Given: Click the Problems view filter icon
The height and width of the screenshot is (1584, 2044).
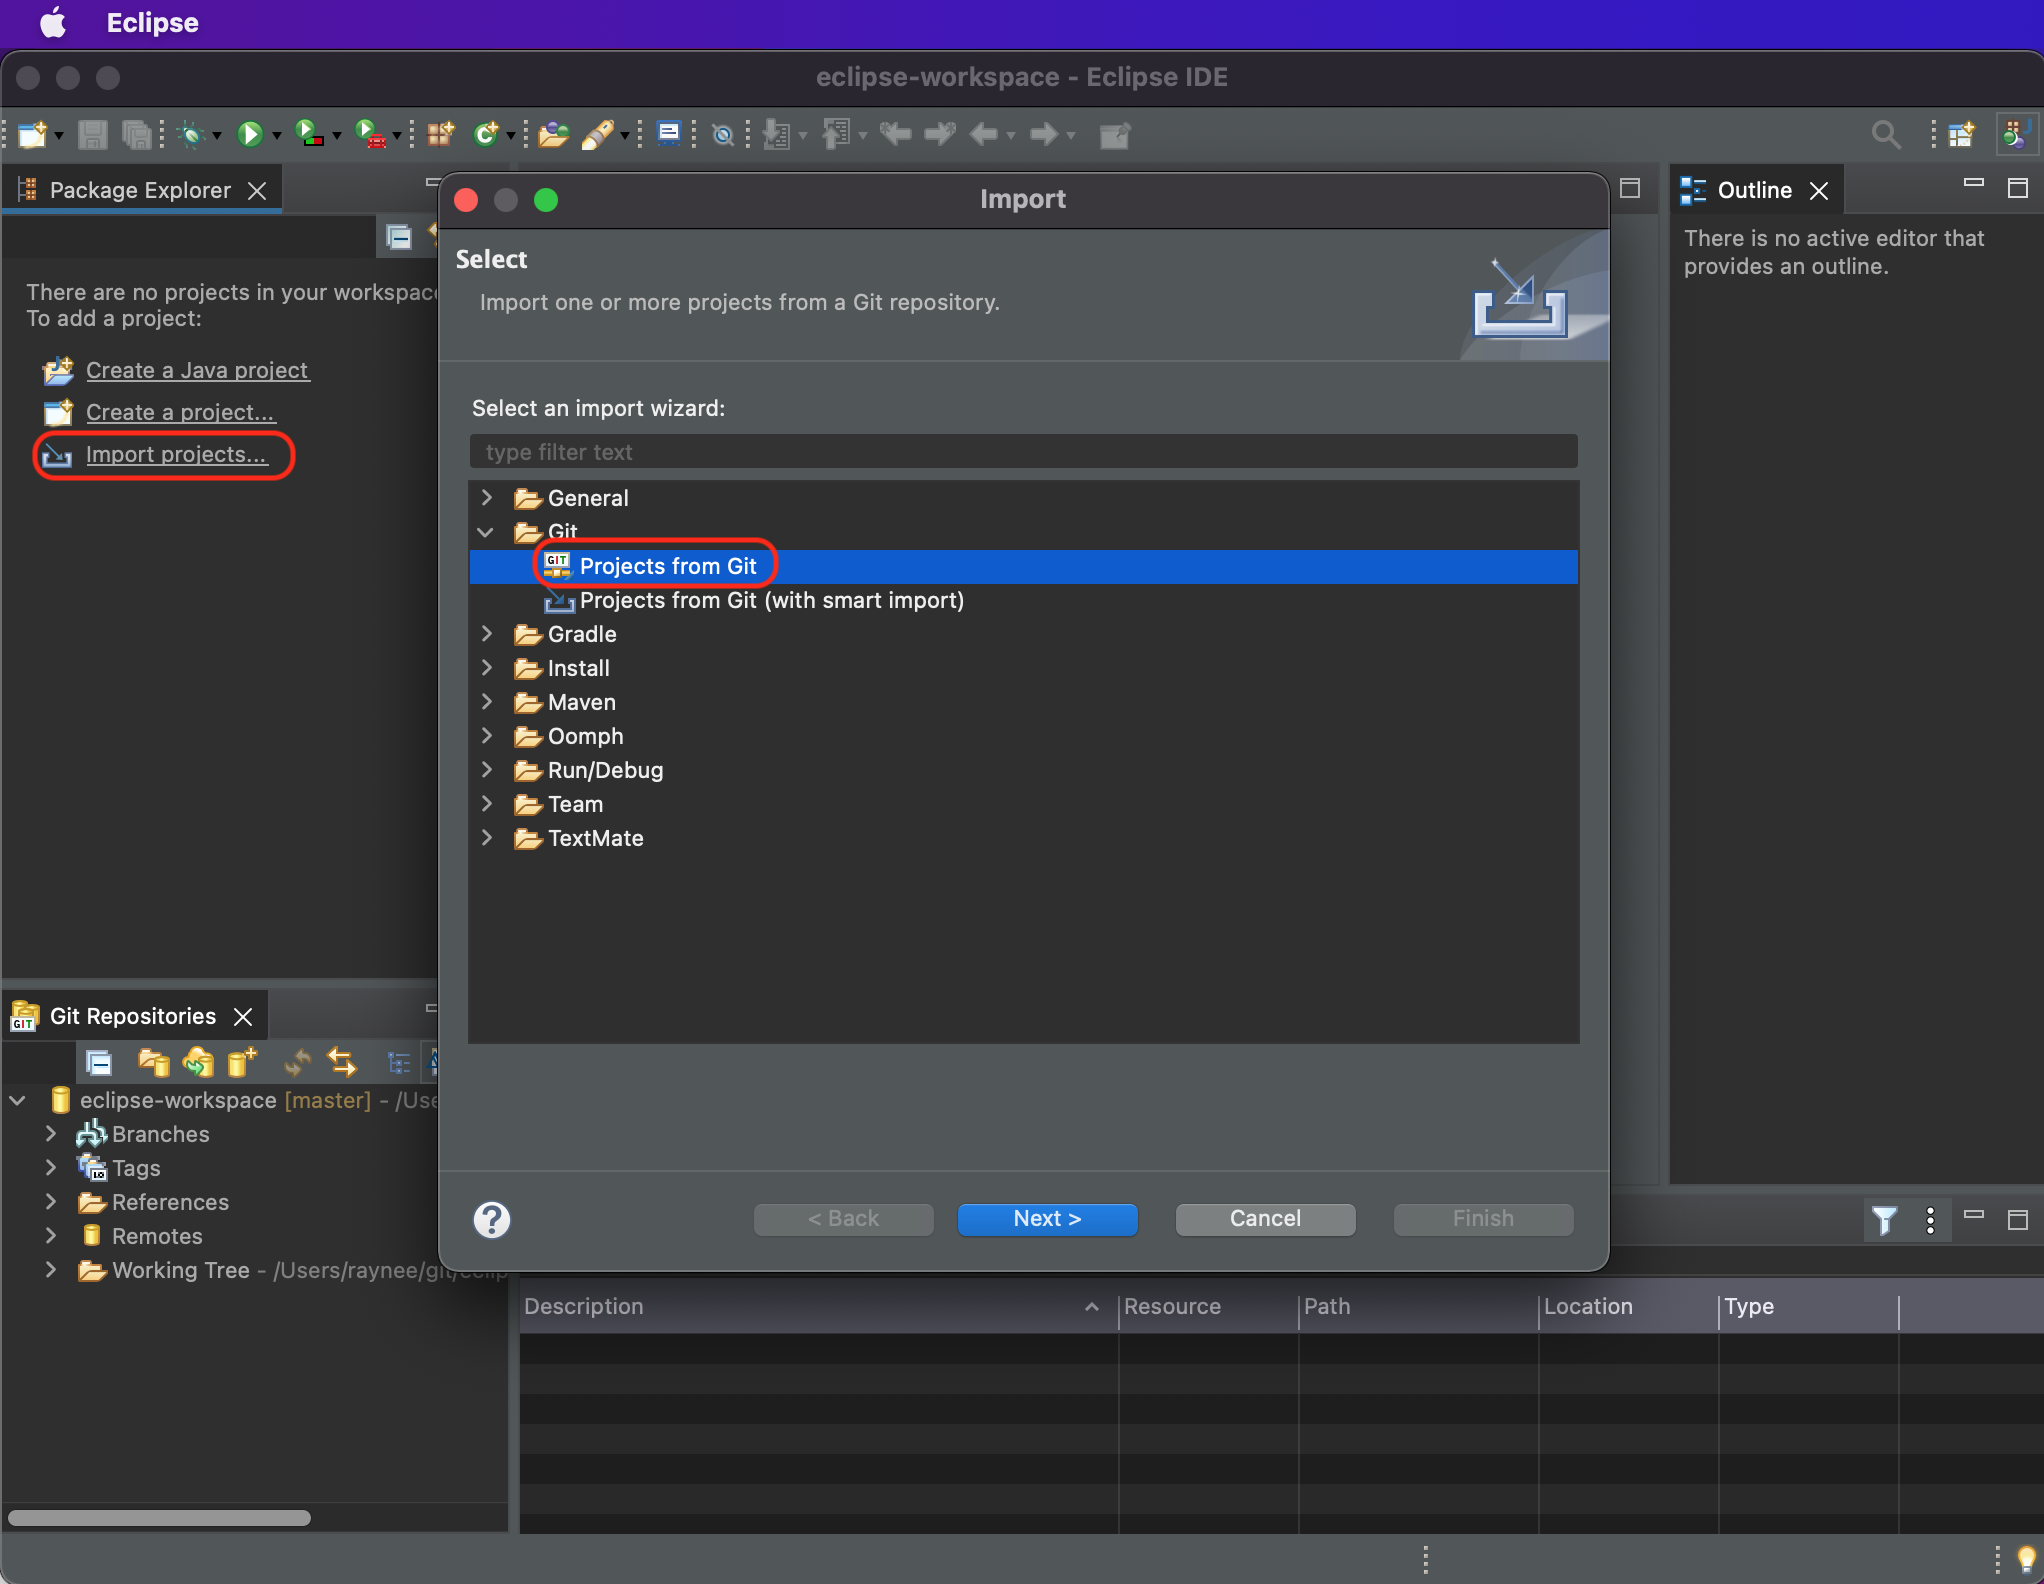Looking at the screenshot, I should (1884, 1219).
